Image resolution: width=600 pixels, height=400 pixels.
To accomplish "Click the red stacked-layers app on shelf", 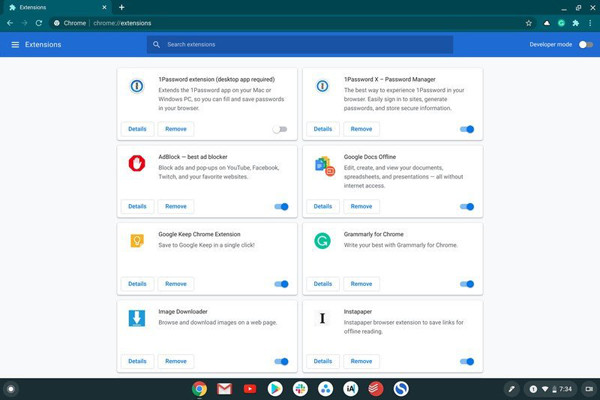I will (x=376, y=389).
